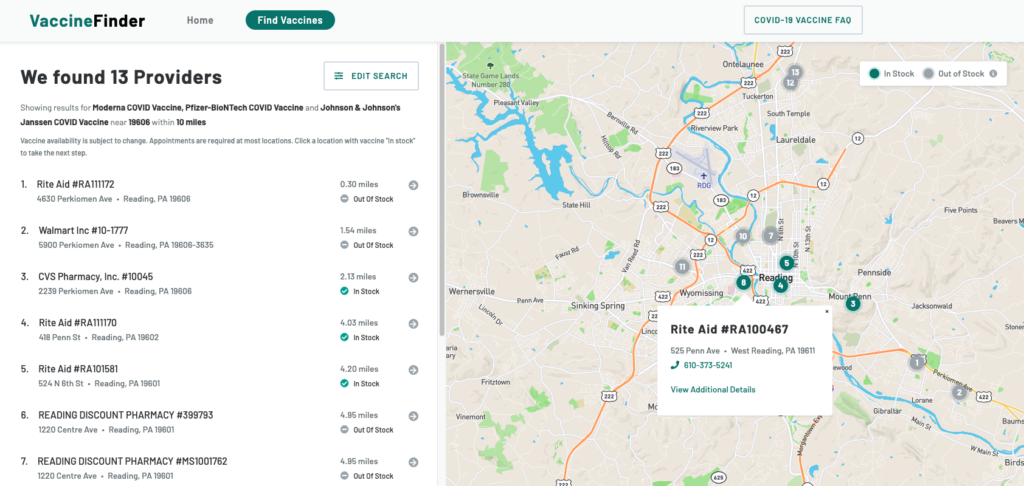Expand details arrow for Rite Aid #RA101581
Image resolution: width=1024 pixels, height=486 pixels.
click(x=413, y=369)
